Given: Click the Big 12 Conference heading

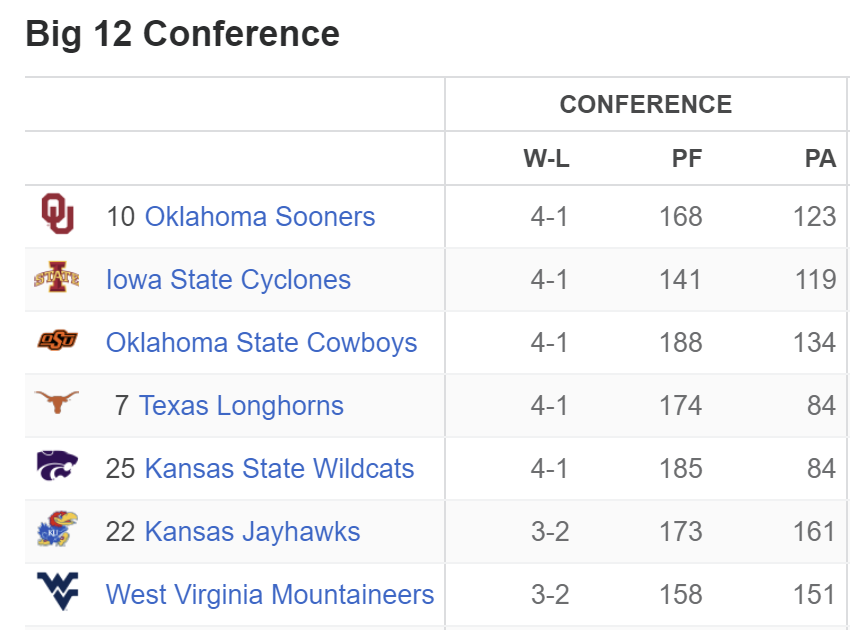Looking at the screenshot, I should (x=182, y=34).
